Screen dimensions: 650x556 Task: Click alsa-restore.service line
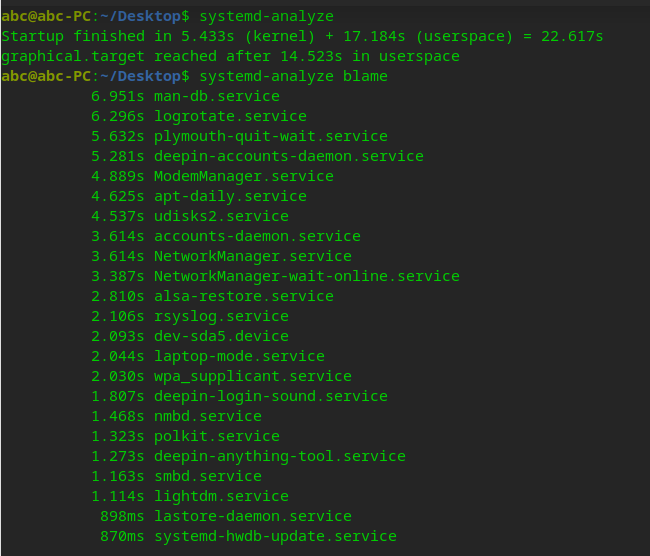point(243,296)
